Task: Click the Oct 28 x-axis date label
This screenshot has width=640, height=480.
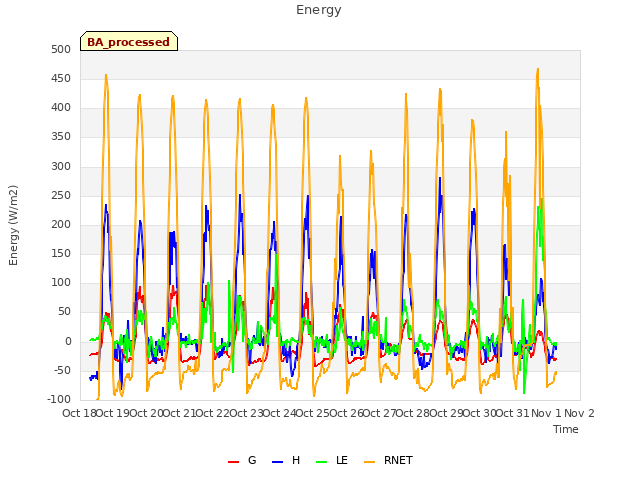Action: point(413,413)
